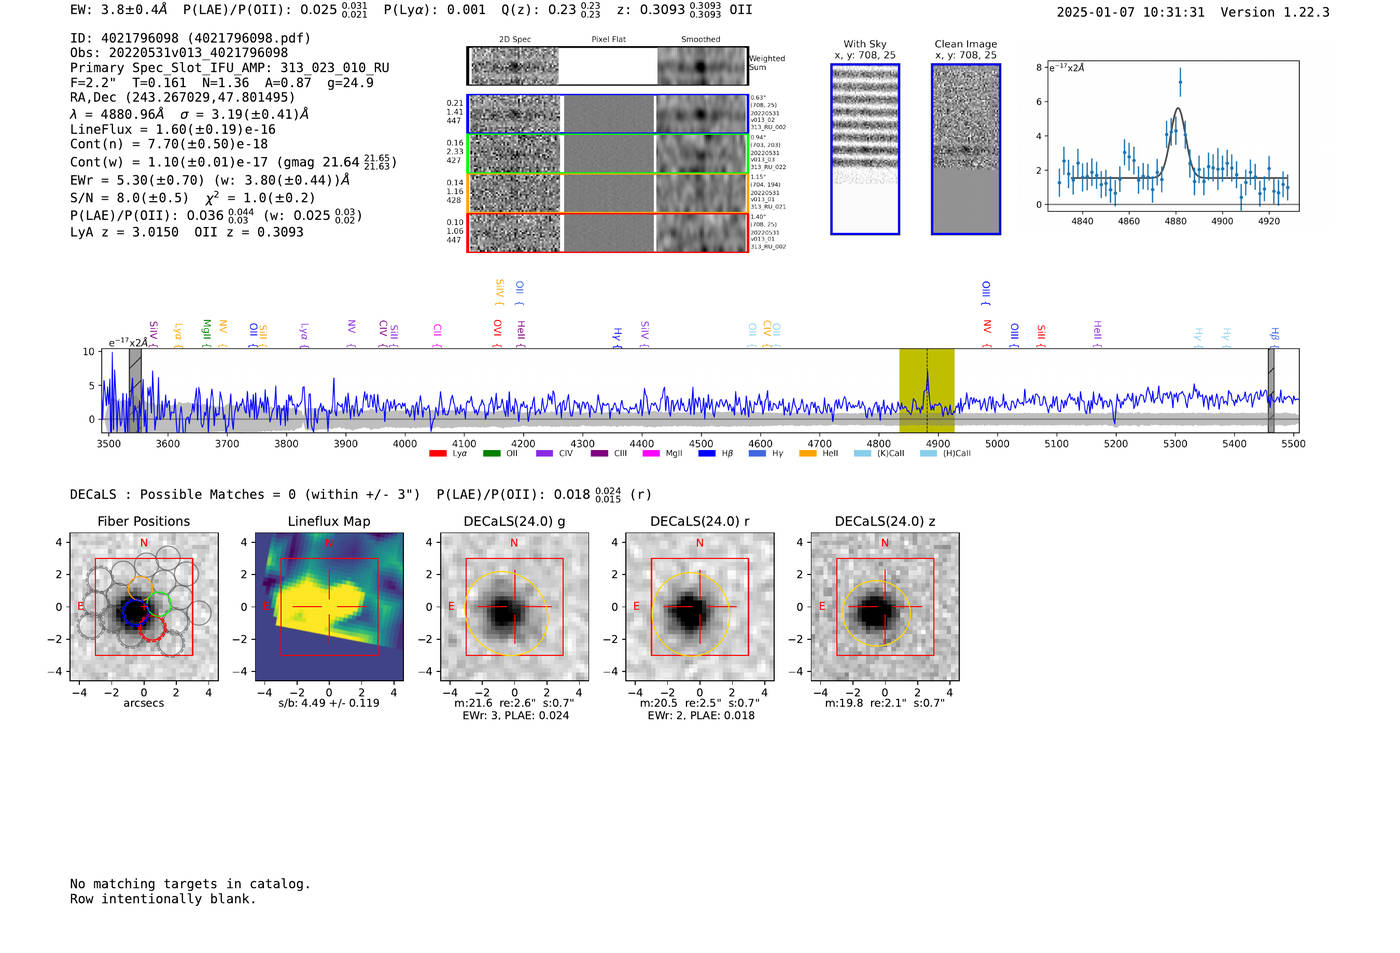This screenshot has height=953, width=1400.
Task: Click the red Lyα legend swatch
Action: (x=437, y=454)
